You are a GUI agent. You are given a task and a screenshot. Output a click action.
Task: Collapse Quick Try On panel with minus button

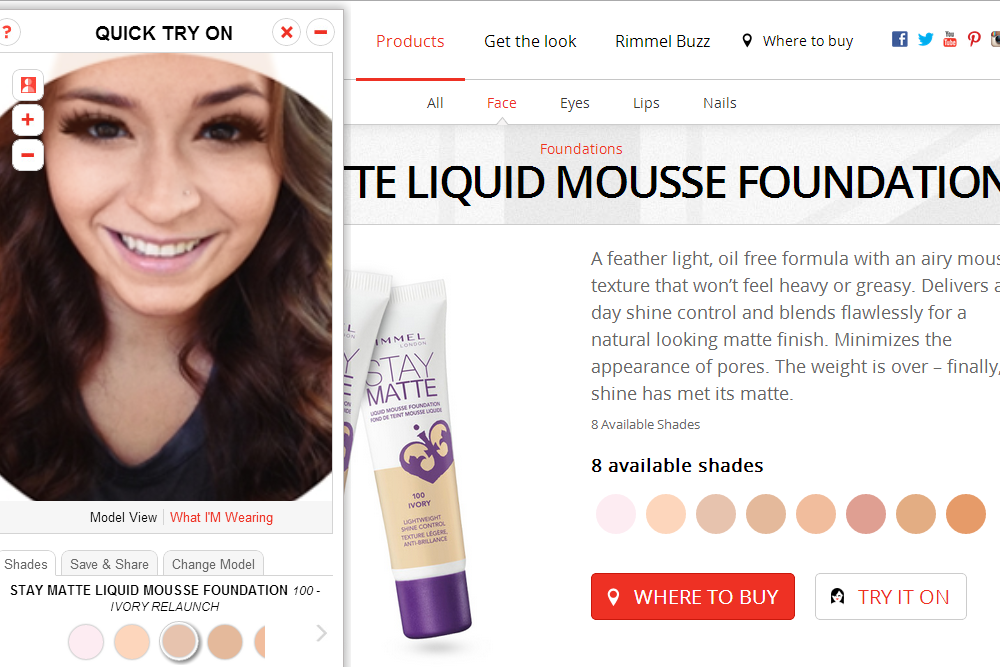coord(320,32)
